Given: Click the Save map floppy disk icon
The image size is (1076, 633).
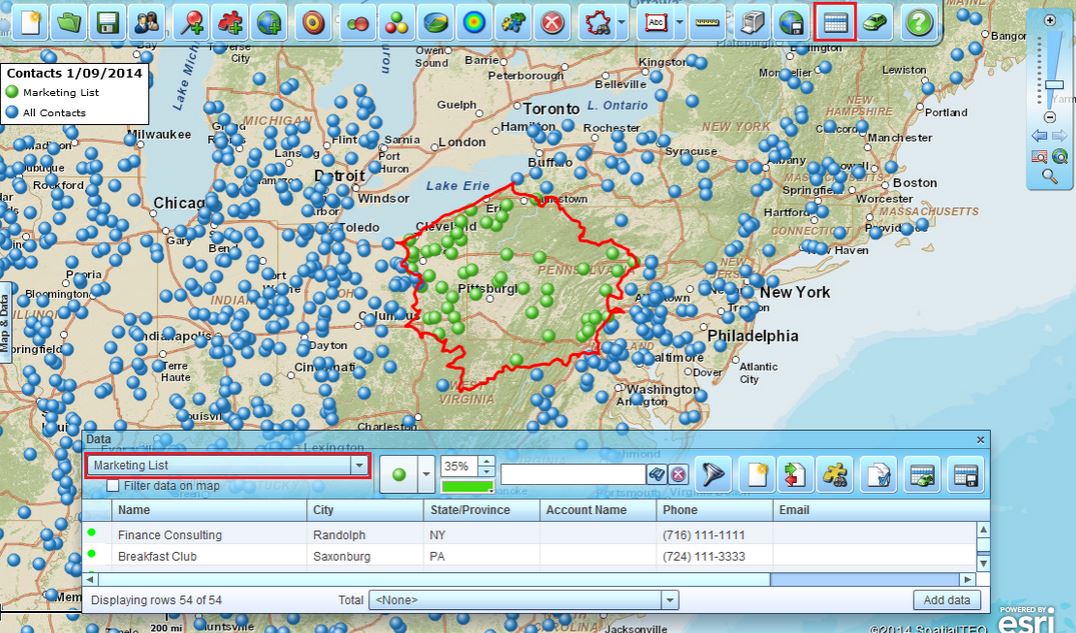Looking at the screenshot, I should click(x=106, y=23).
